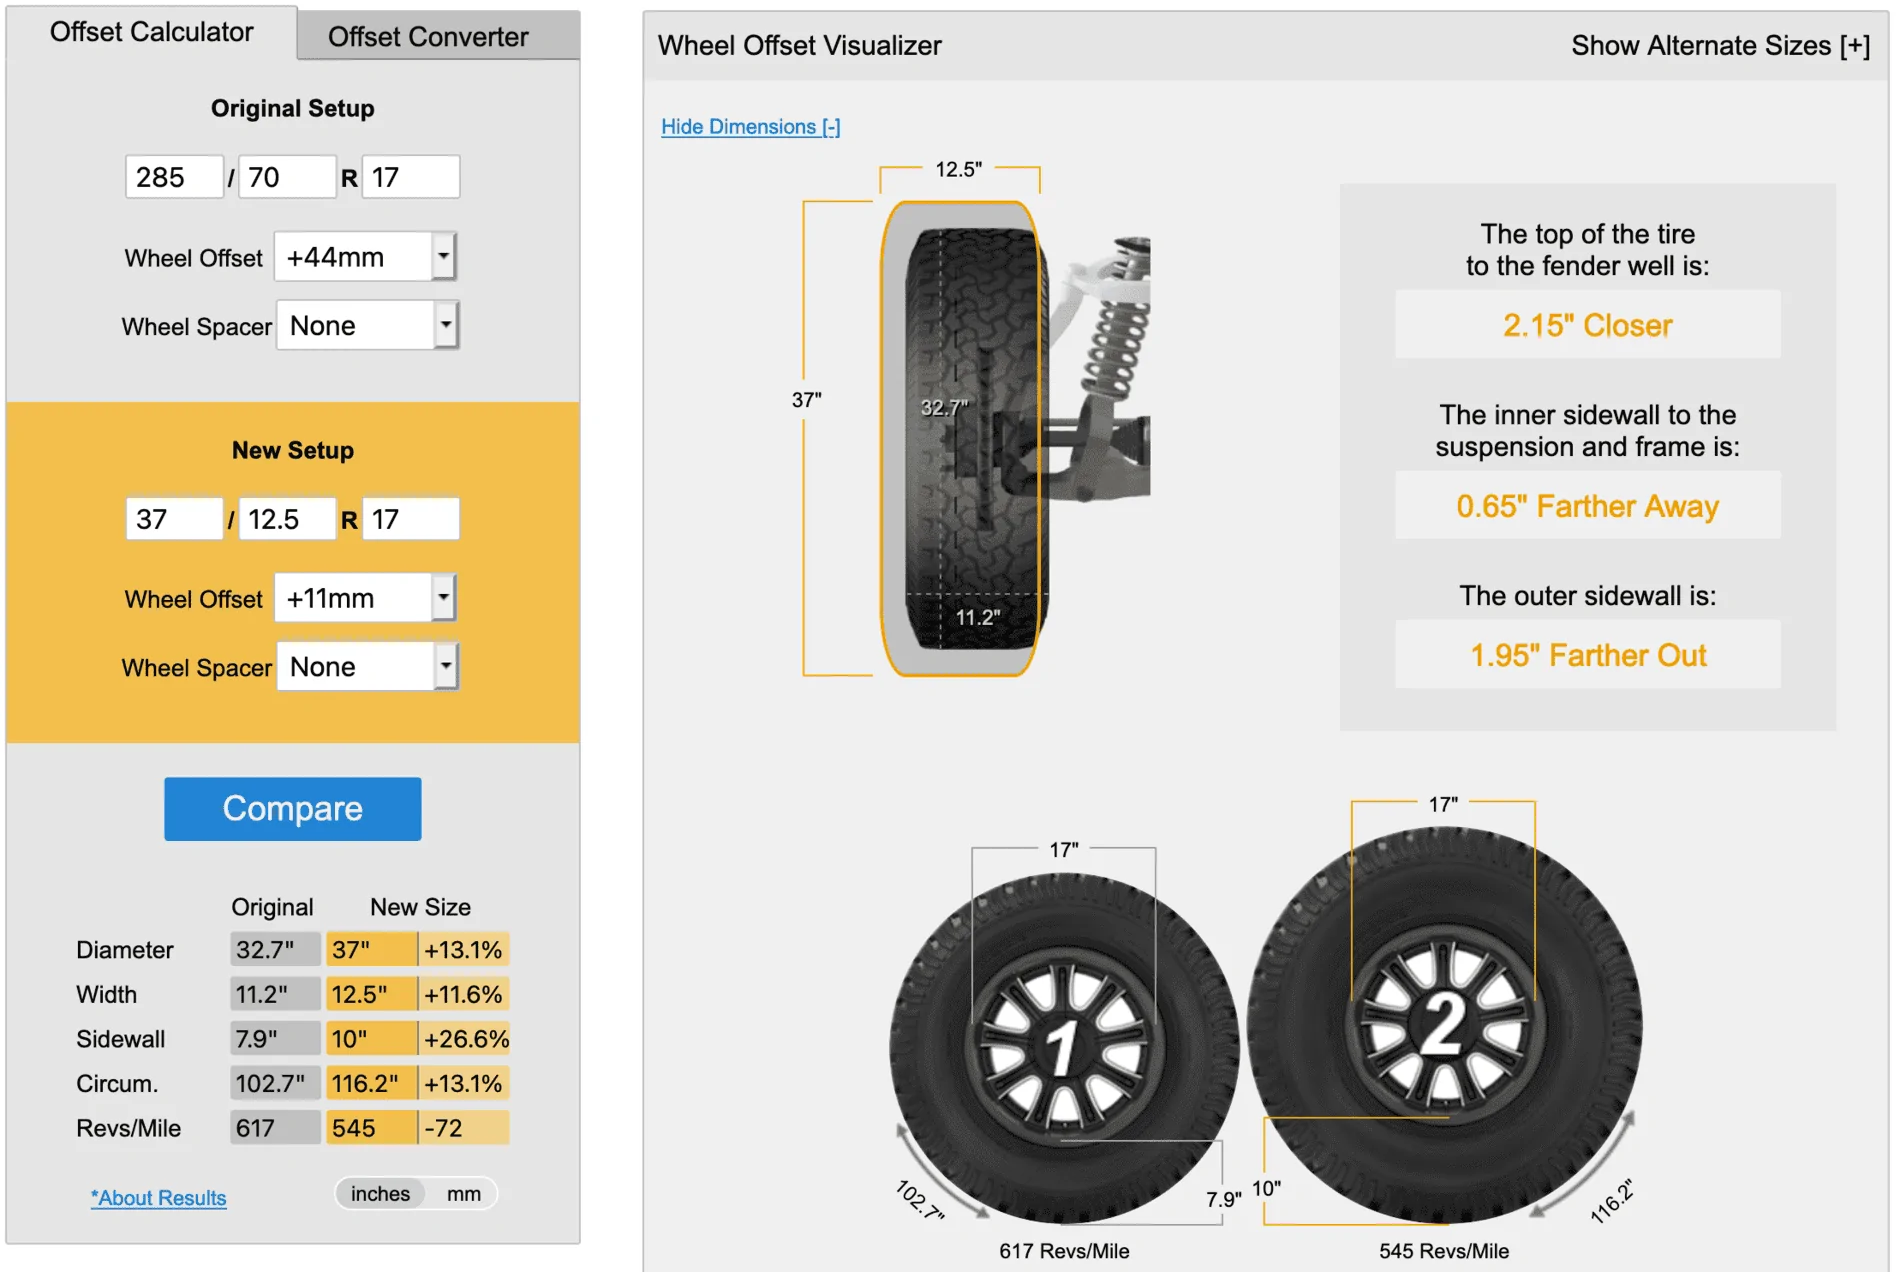
Task: Open the new setup Wheel Spacer dropdown
Action: (367, 666)
